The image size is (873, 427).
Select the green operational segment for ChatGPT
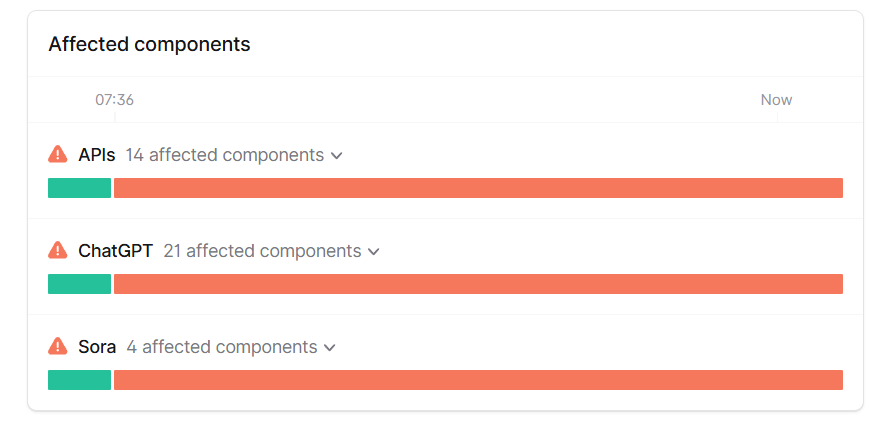[80, 284]
